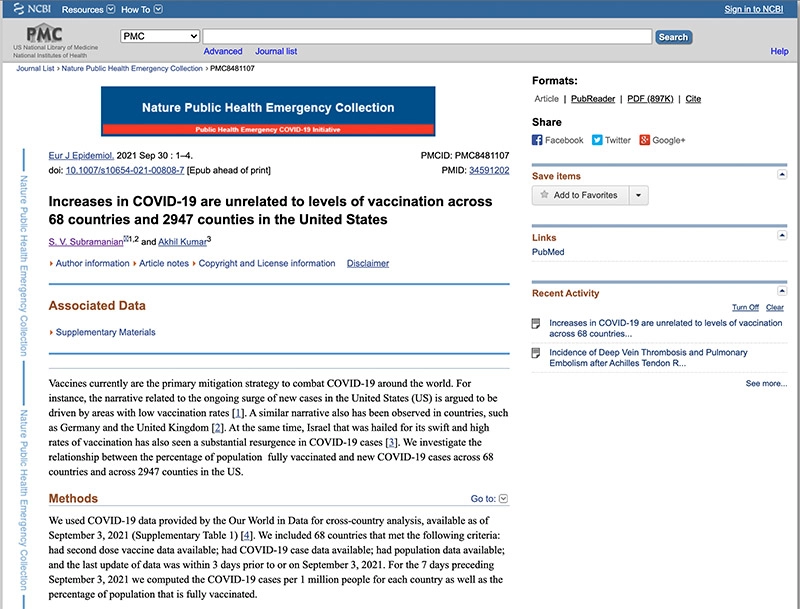800x609 pixels.
Task: Open the How To menu
Action: (x=142, y=9)
